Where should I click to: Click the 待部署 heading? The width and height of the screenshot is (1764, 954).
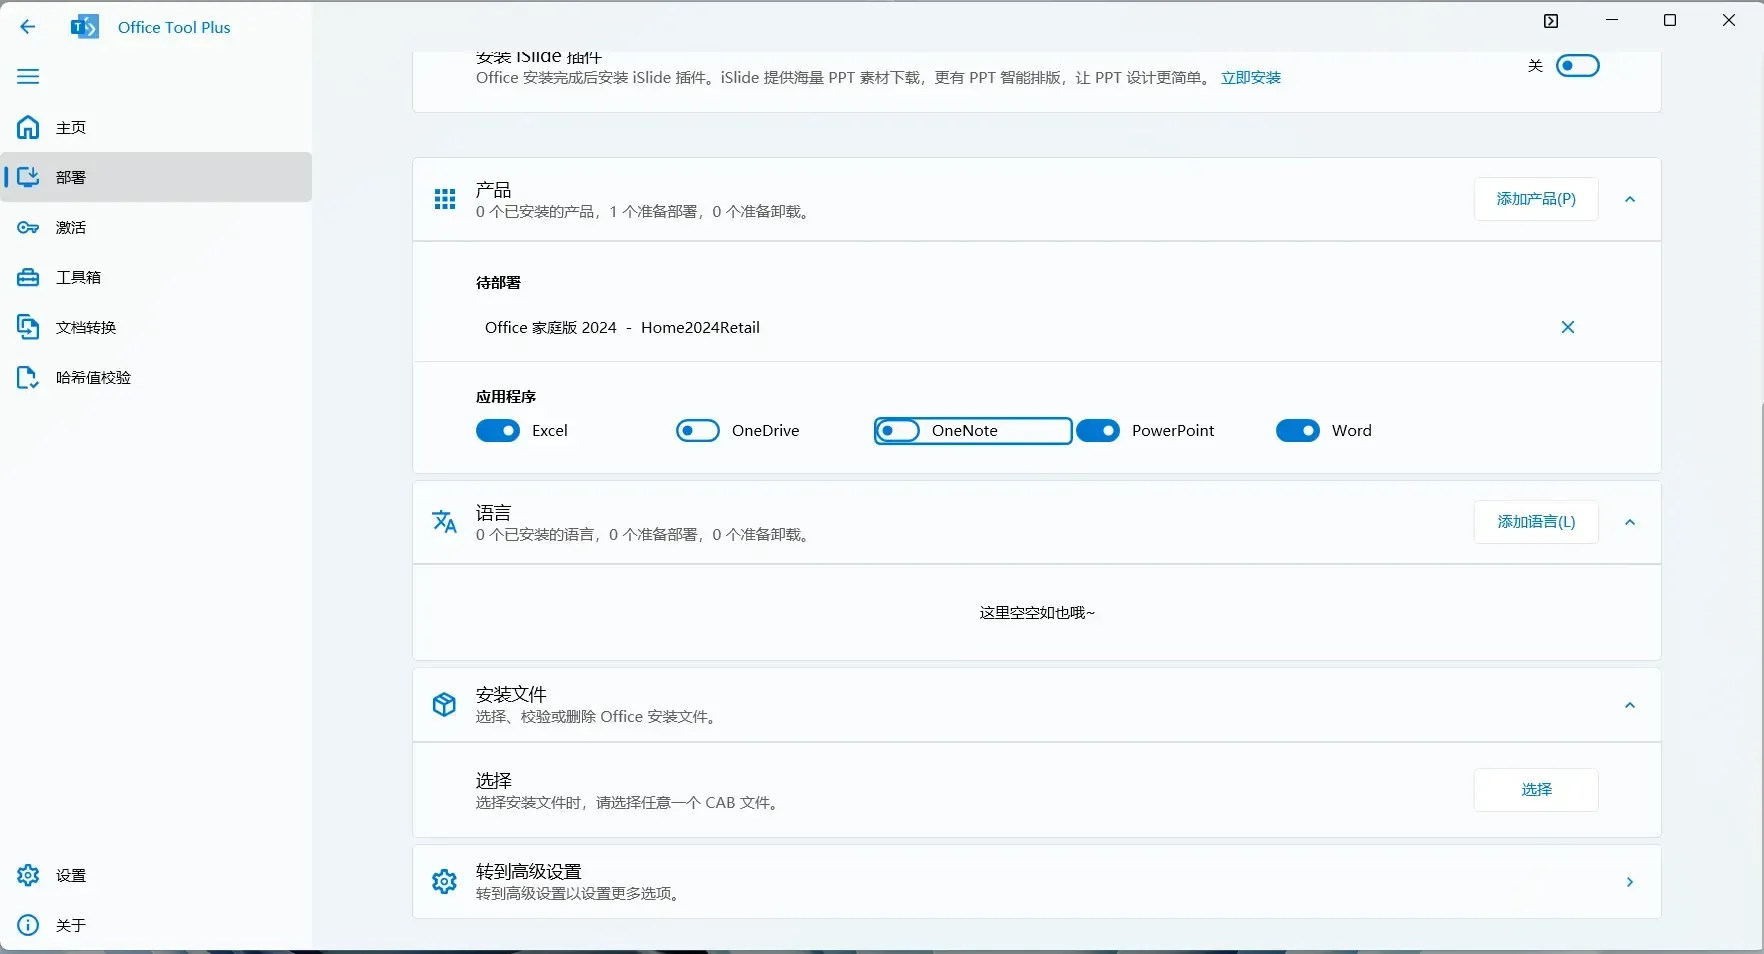[498, 283]
